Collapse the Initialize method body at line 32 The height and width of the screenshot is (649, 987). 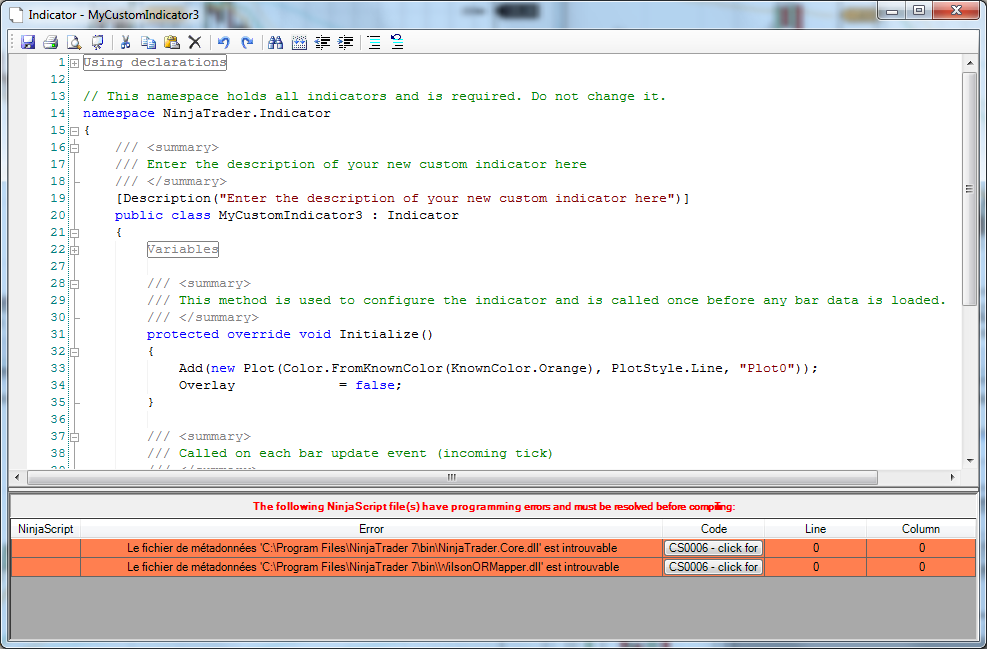(74, 352)
